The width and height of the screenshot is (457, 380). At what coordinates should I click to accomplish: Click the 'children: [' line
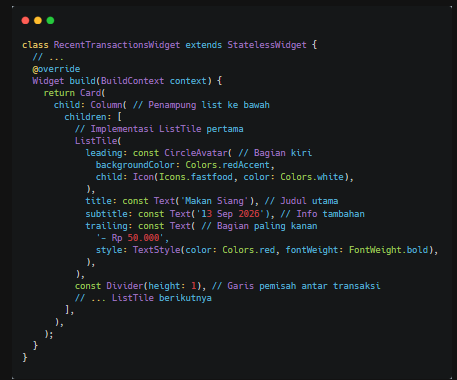click(93, 117)
